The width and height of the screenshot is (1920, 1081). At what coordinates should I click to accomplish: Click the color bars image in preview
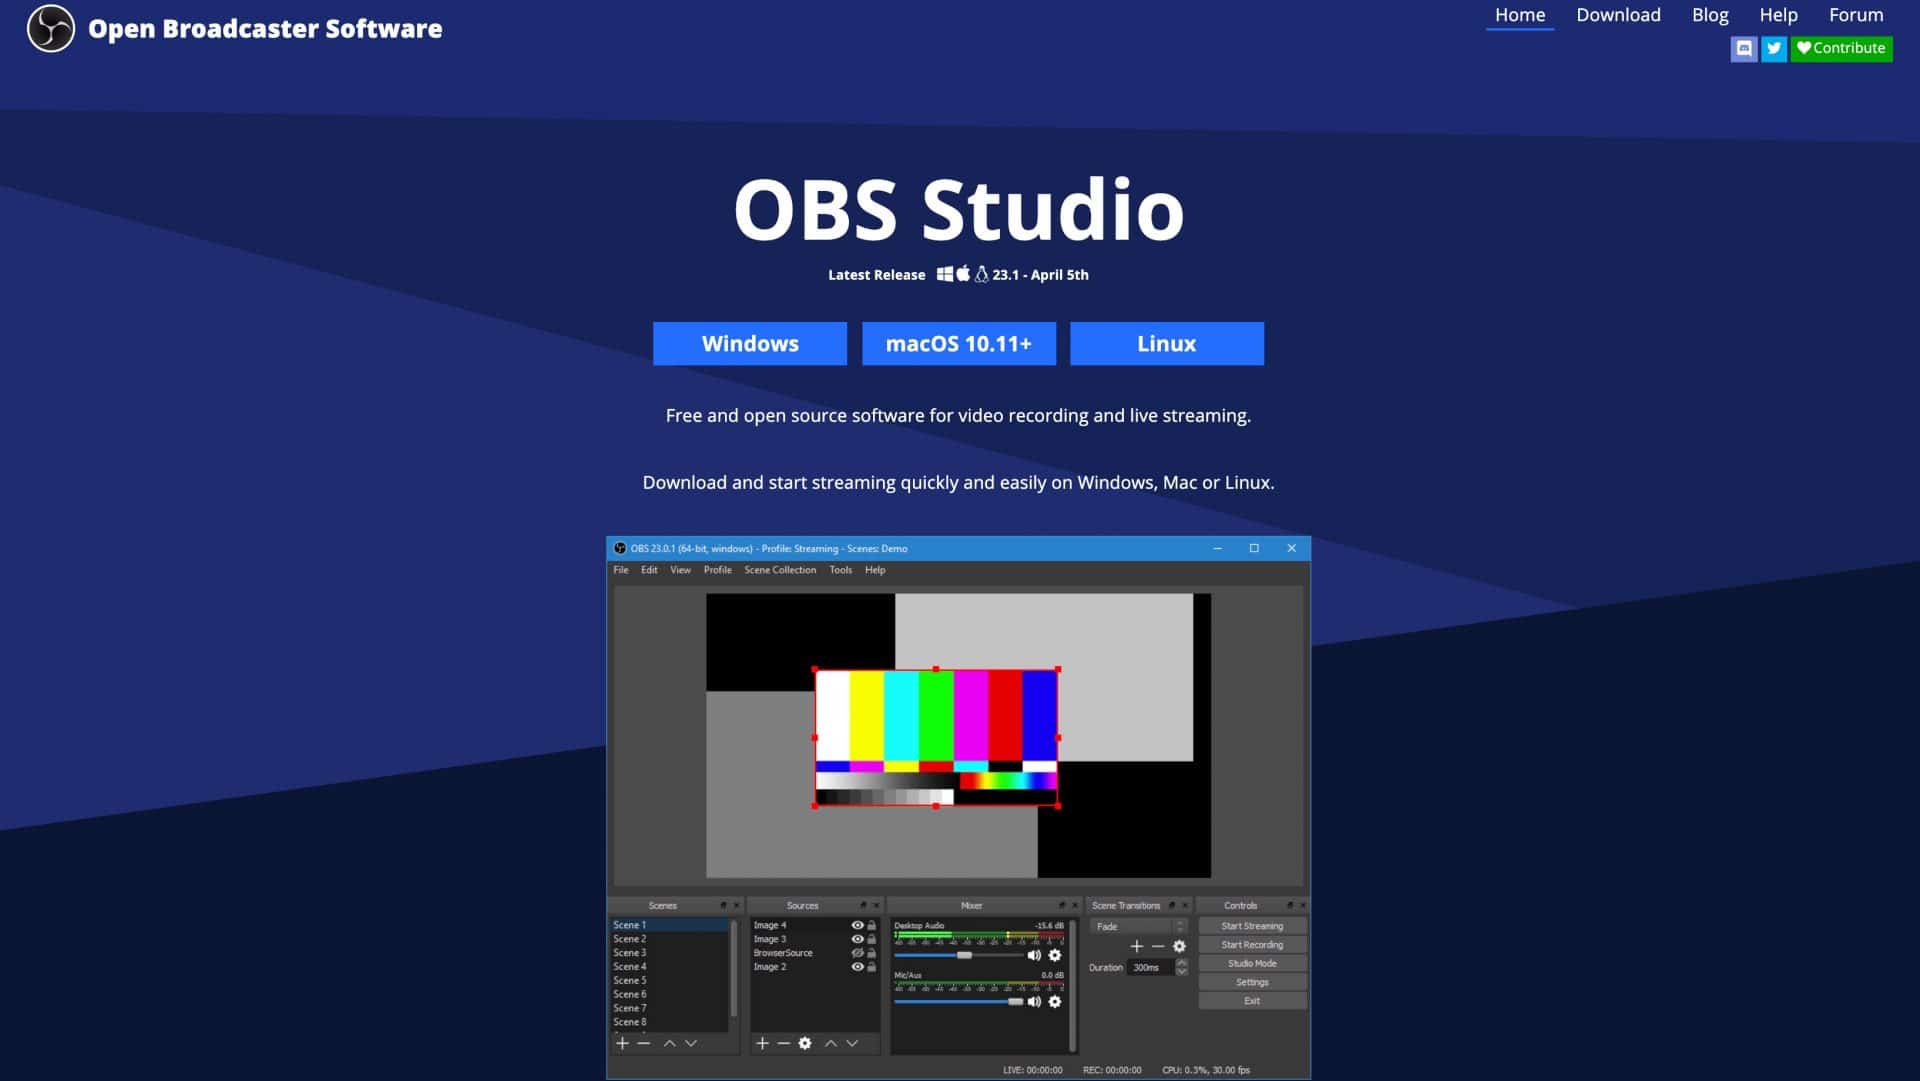pyautogui.click(x=936, y=738)
